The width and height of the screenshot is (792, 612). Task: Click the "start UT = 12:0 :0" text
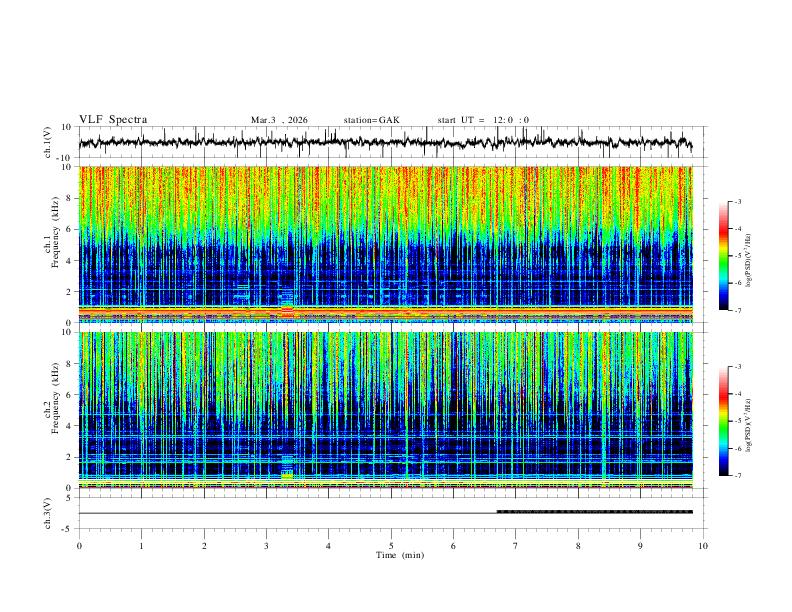pos(483,120)
